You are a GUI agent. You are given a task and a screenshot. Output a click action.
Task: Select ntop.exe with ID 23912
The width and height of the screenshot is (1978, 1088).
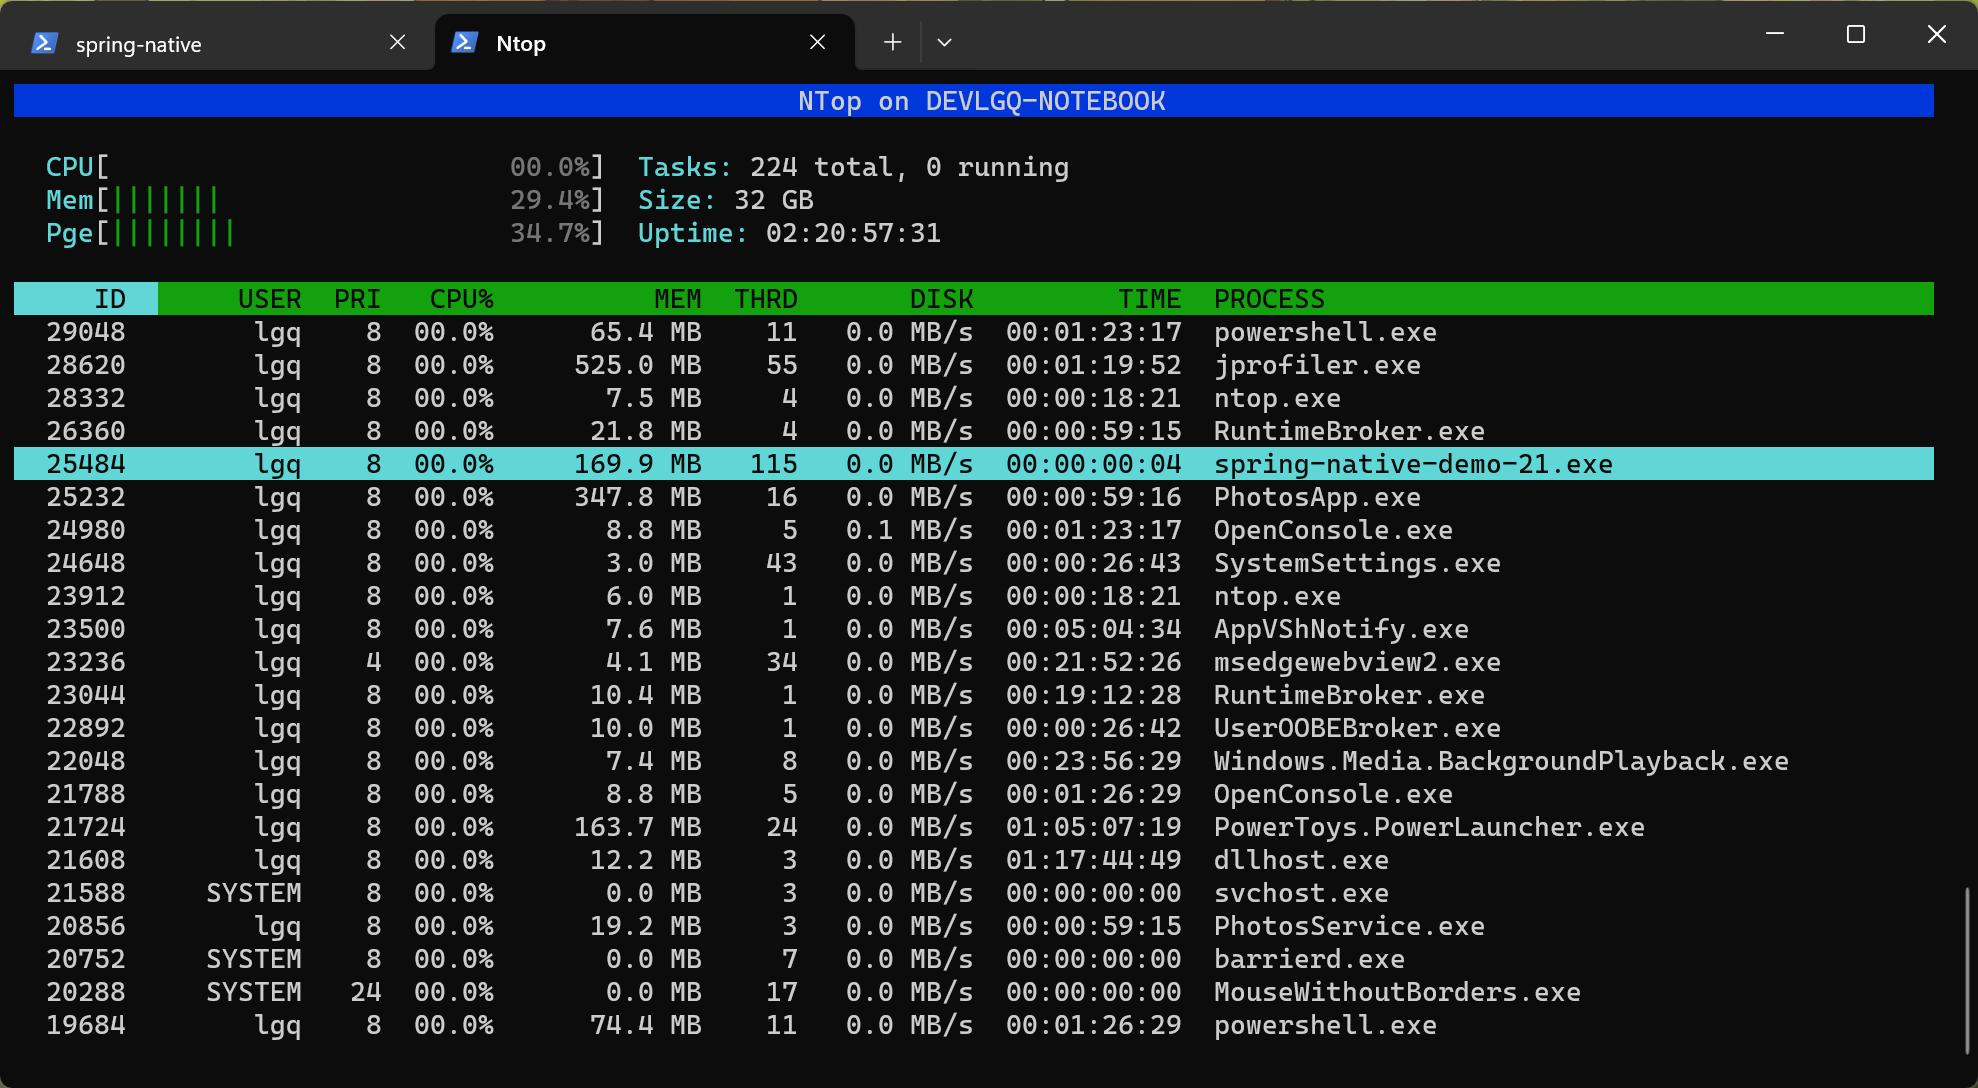pyautogui.click(x=974, y=596)
